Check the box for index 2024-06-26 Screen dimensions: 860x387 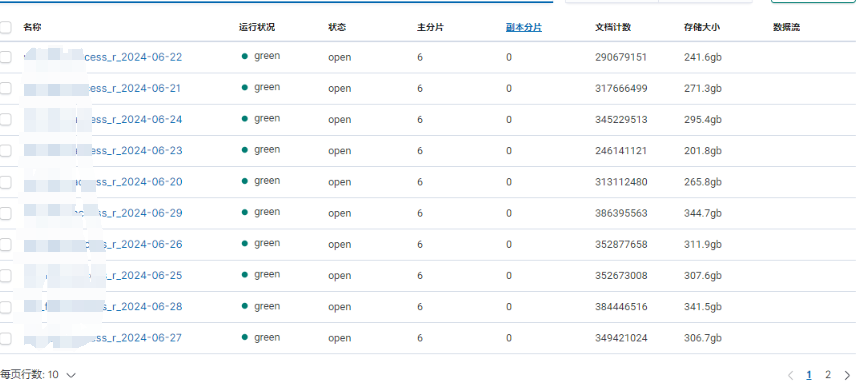tap(5, 244)
